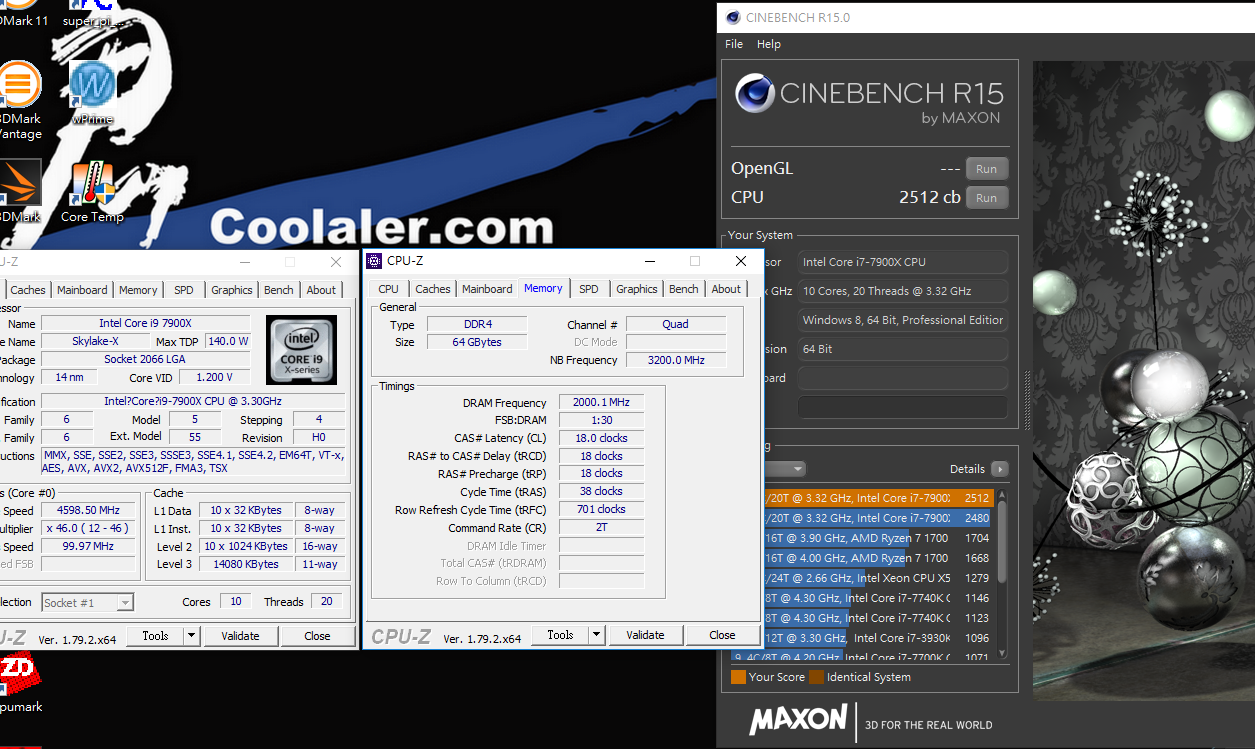Click the '10 Cores, 20 Threads @ 3.32 GHz' field
This screenshot has height=749, width=1255.
[x=903, y=291]
